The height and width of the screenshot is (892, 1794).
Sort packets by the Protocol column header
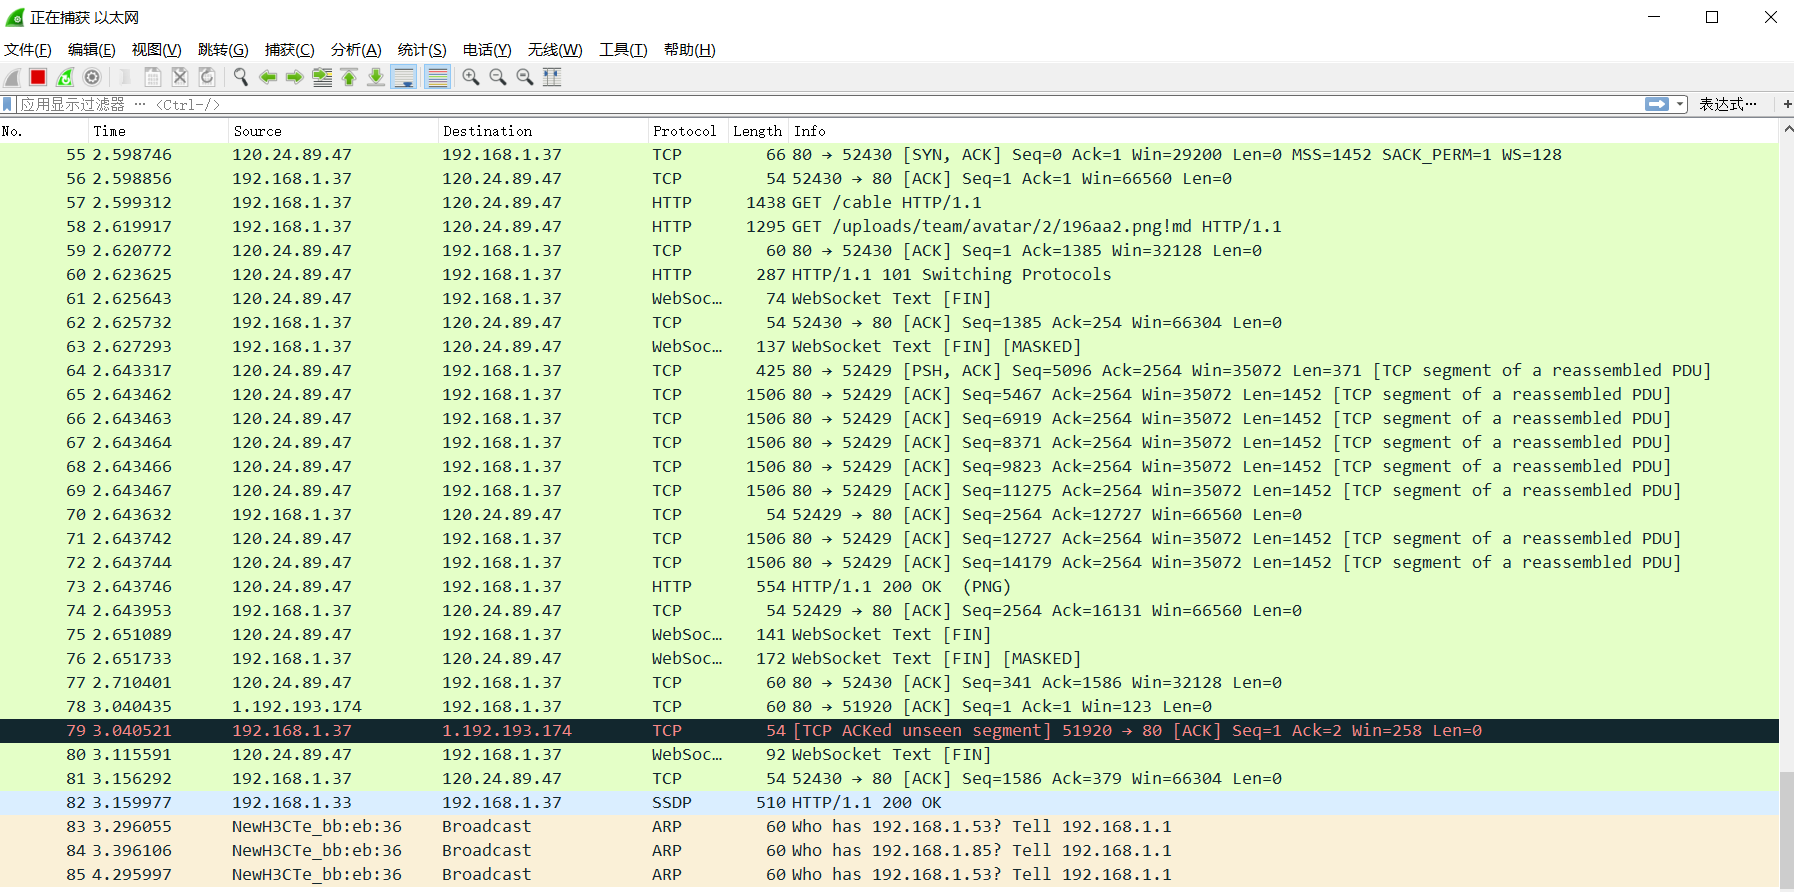click(684, 131)
